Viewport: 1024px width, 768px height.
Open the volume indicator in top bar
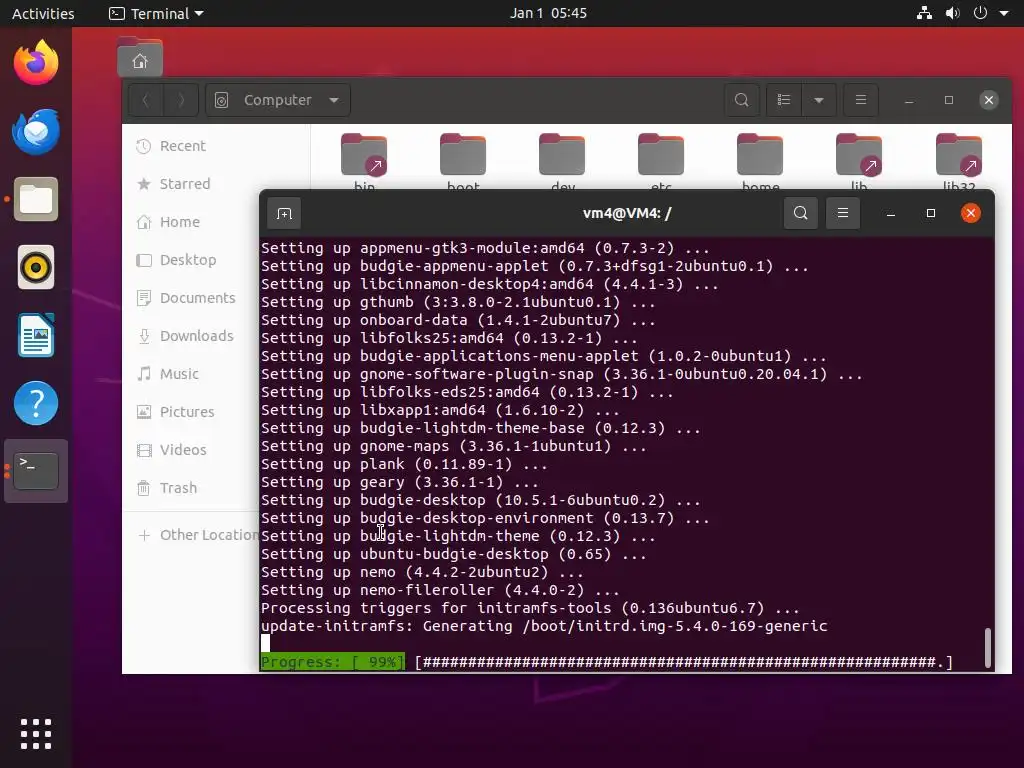pos(953,13)
